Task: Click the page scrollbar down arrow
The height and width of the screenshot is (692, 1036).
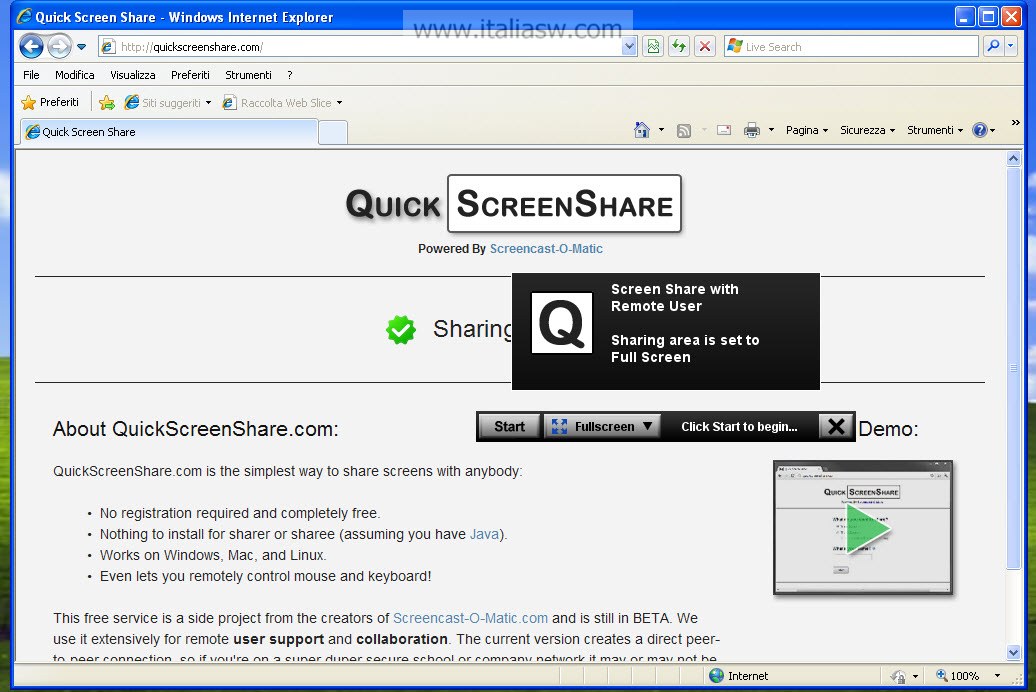Action: click(1014, 652)
